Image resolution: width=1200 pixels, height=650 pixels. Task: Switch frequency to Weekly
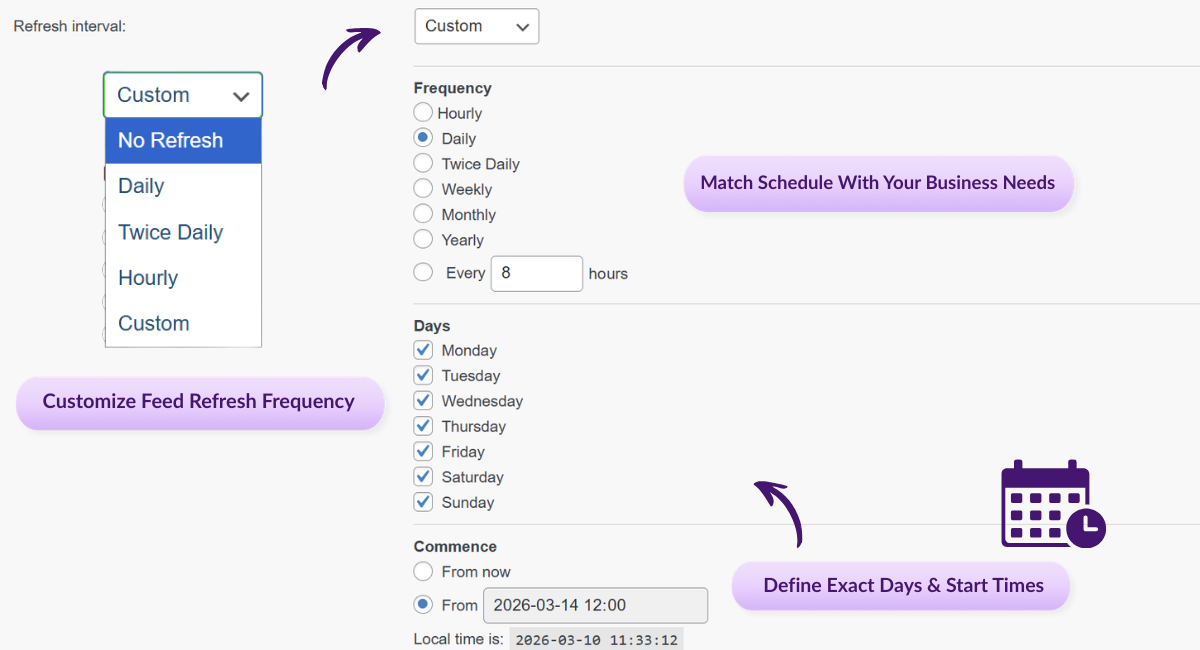click(x=423, y=188)
